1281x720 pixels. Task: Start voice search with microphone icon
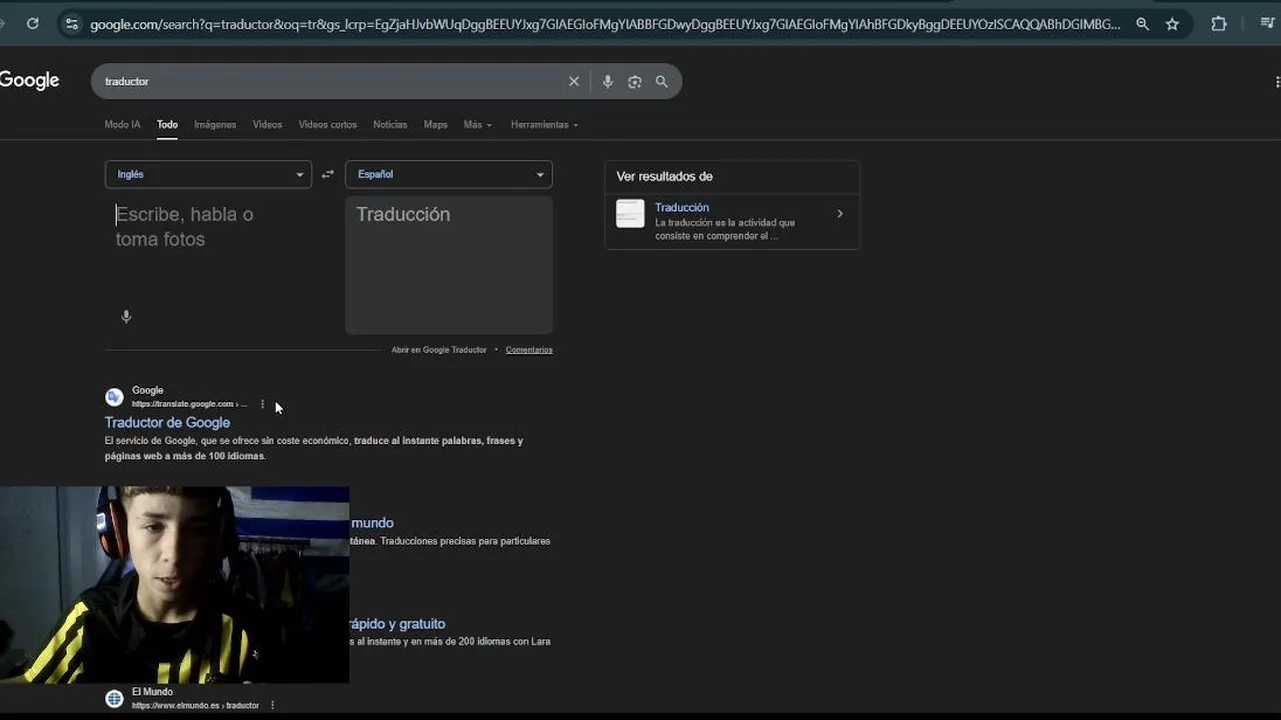click(607, 81)
